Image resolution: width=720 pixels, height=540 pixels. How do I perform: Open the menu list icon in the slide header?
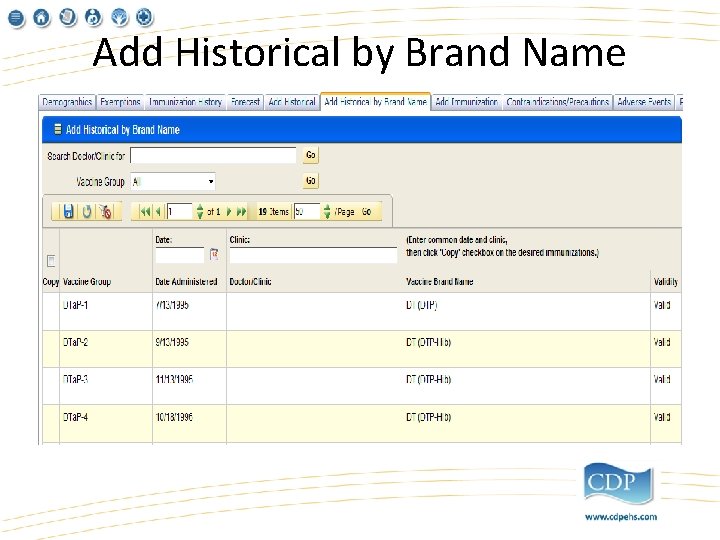coord(16,18)
